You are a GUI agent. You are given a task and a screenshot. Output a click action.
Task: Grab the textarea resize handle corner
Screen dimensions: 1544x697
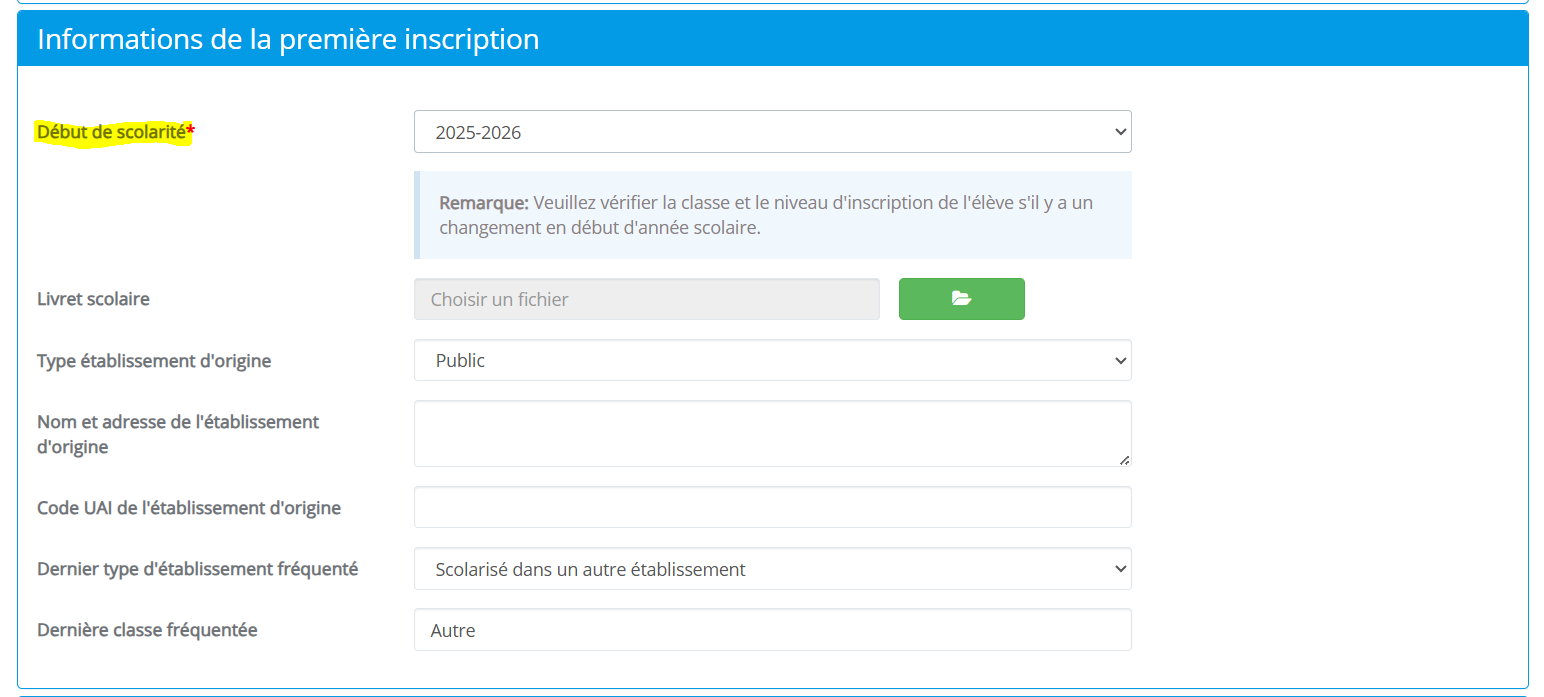[x=1124, y=460]
